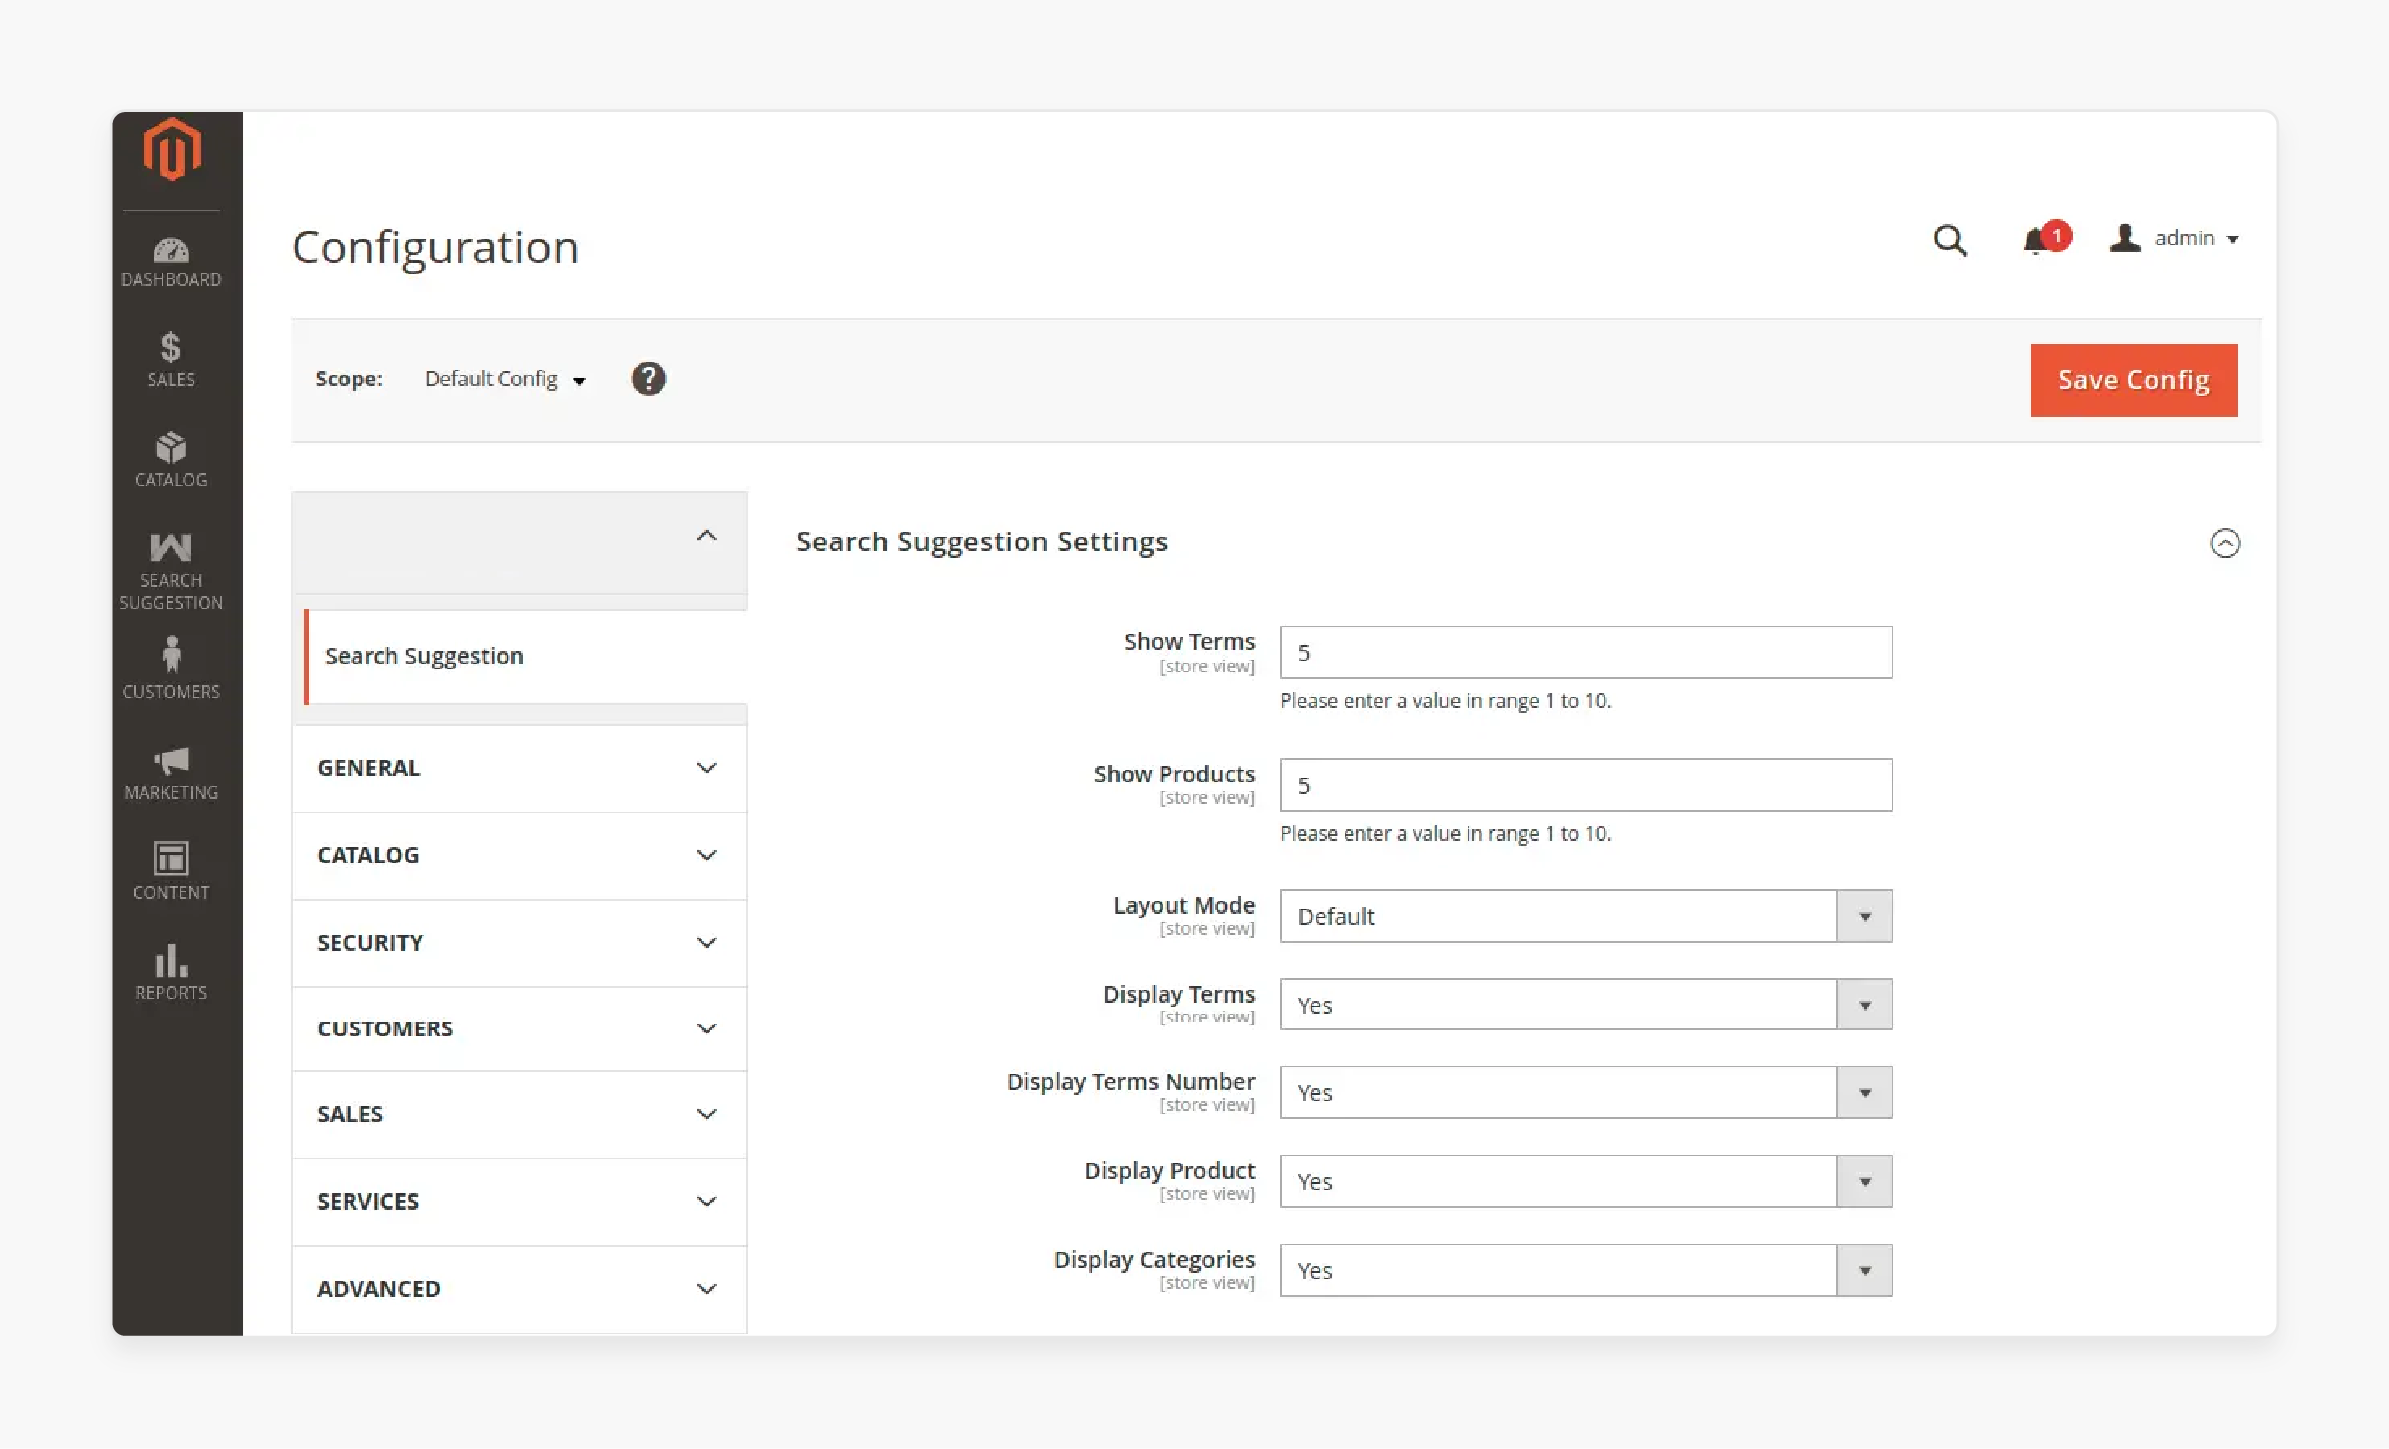Select the Search Suggestion config tab
The height and width of the screenshot is (1449, 2389).
coord(525,656)
